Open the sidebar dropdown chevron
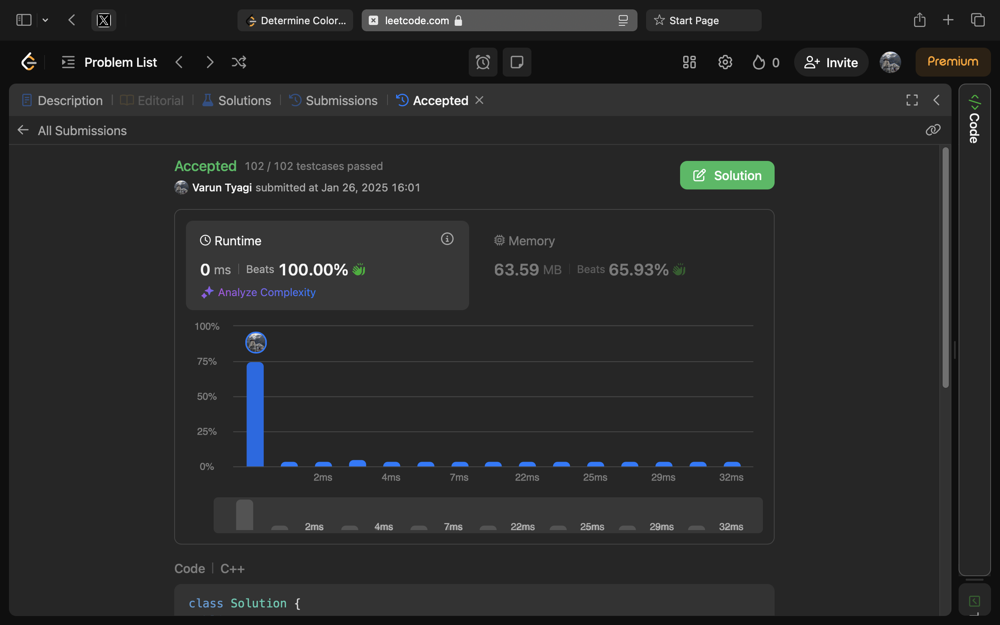This screenshot has width=1000, height=625. (45, 20)
